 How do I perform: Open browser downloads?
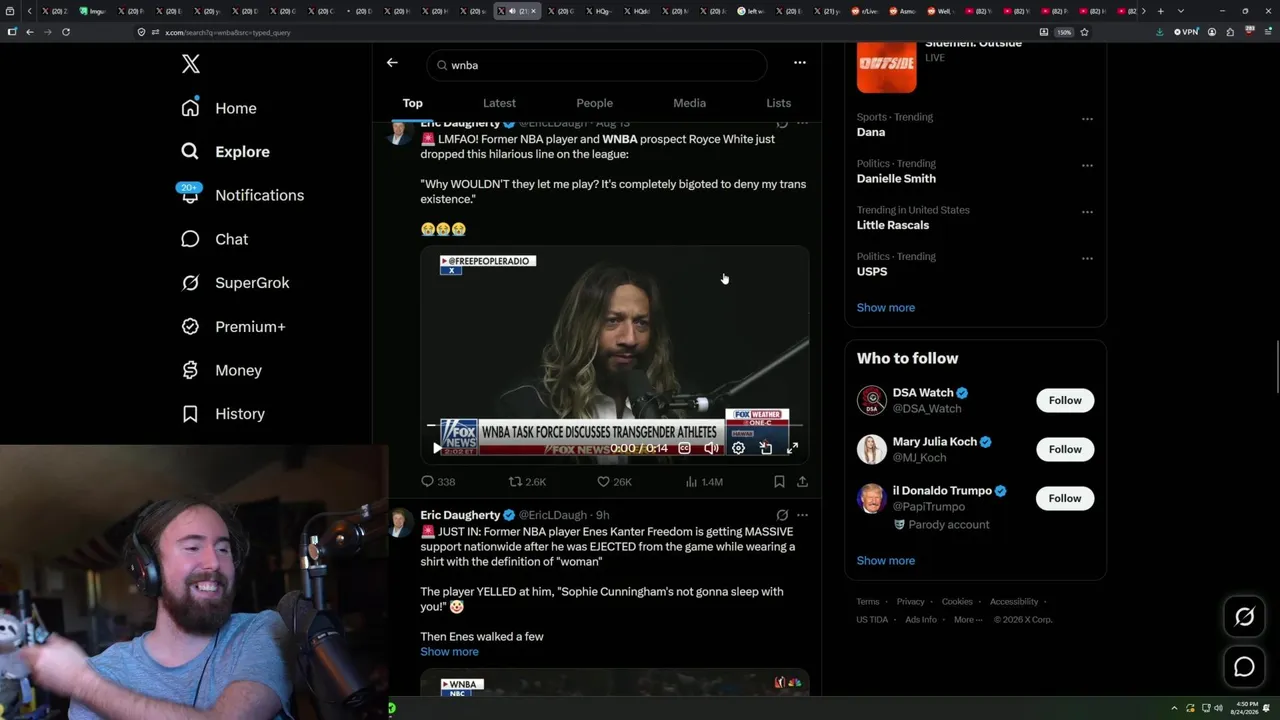click(1159, 32)
